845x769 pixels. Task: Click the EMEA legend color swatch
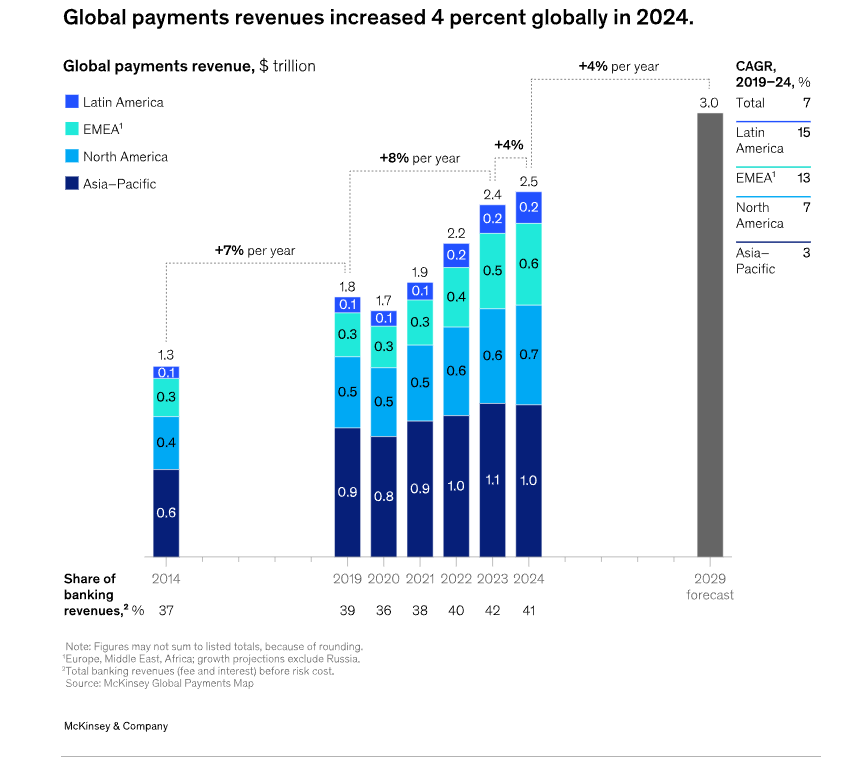71,129
